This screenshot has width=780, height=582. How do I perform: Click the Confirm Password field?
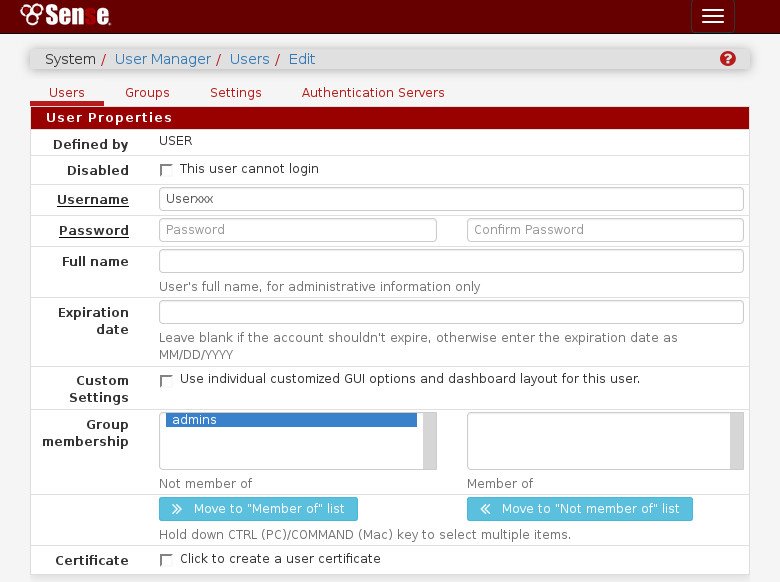pos(605,230)
